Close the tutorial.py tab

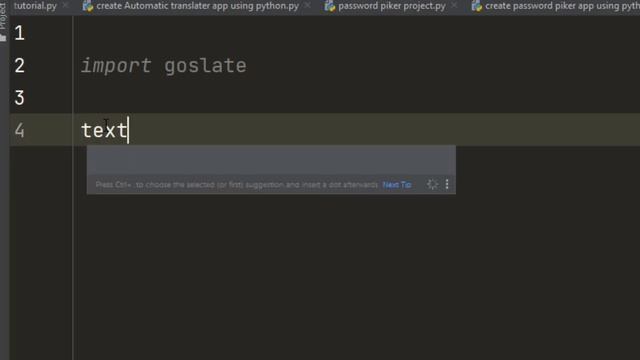tap(65, 6)
